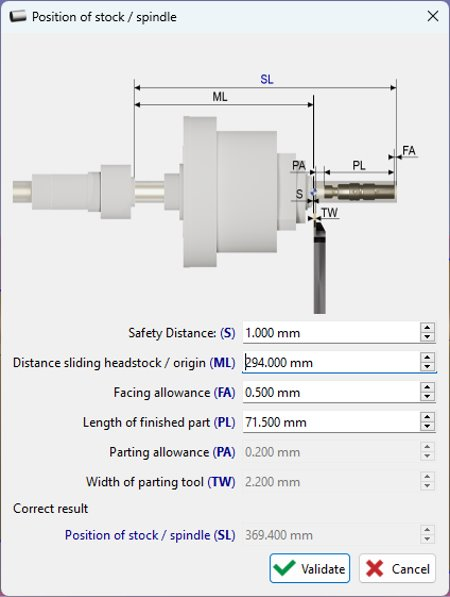Decrease Facing allowance with down arrow
This screenshot has height=597, width=450.
[x=428, y=397]
